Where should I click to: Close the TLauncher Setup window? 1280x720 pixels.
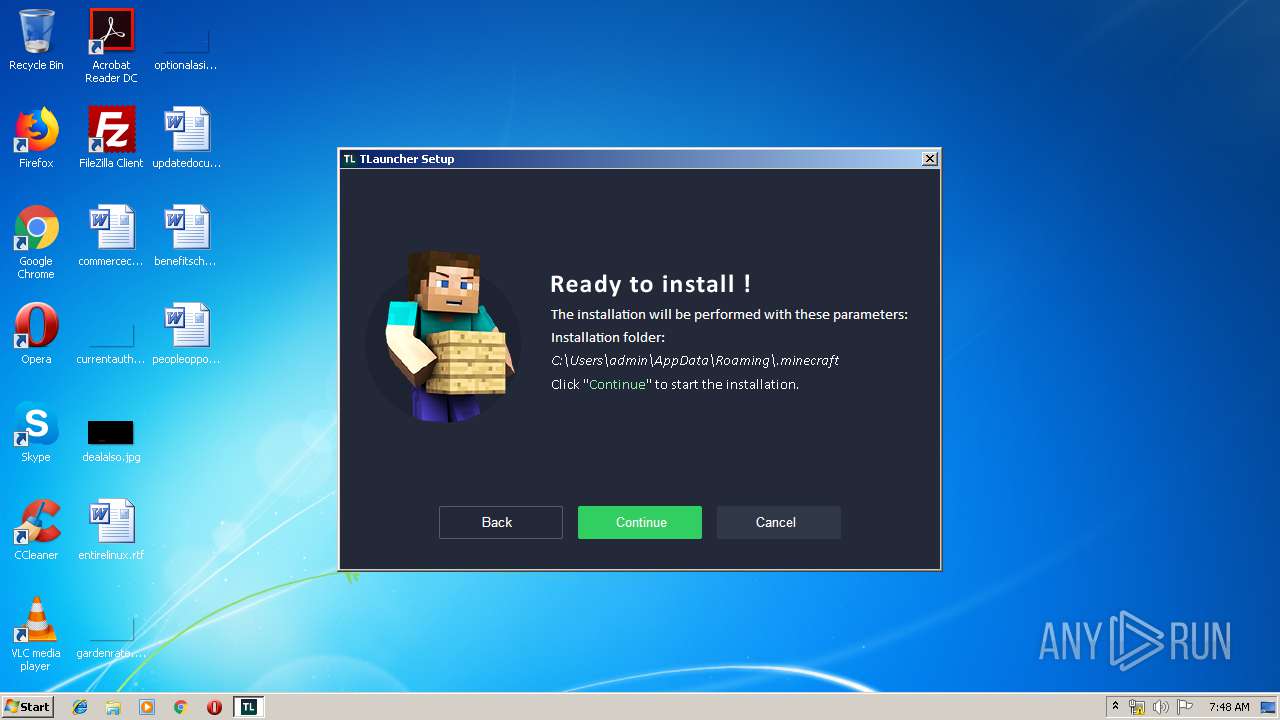pos(930,159)
